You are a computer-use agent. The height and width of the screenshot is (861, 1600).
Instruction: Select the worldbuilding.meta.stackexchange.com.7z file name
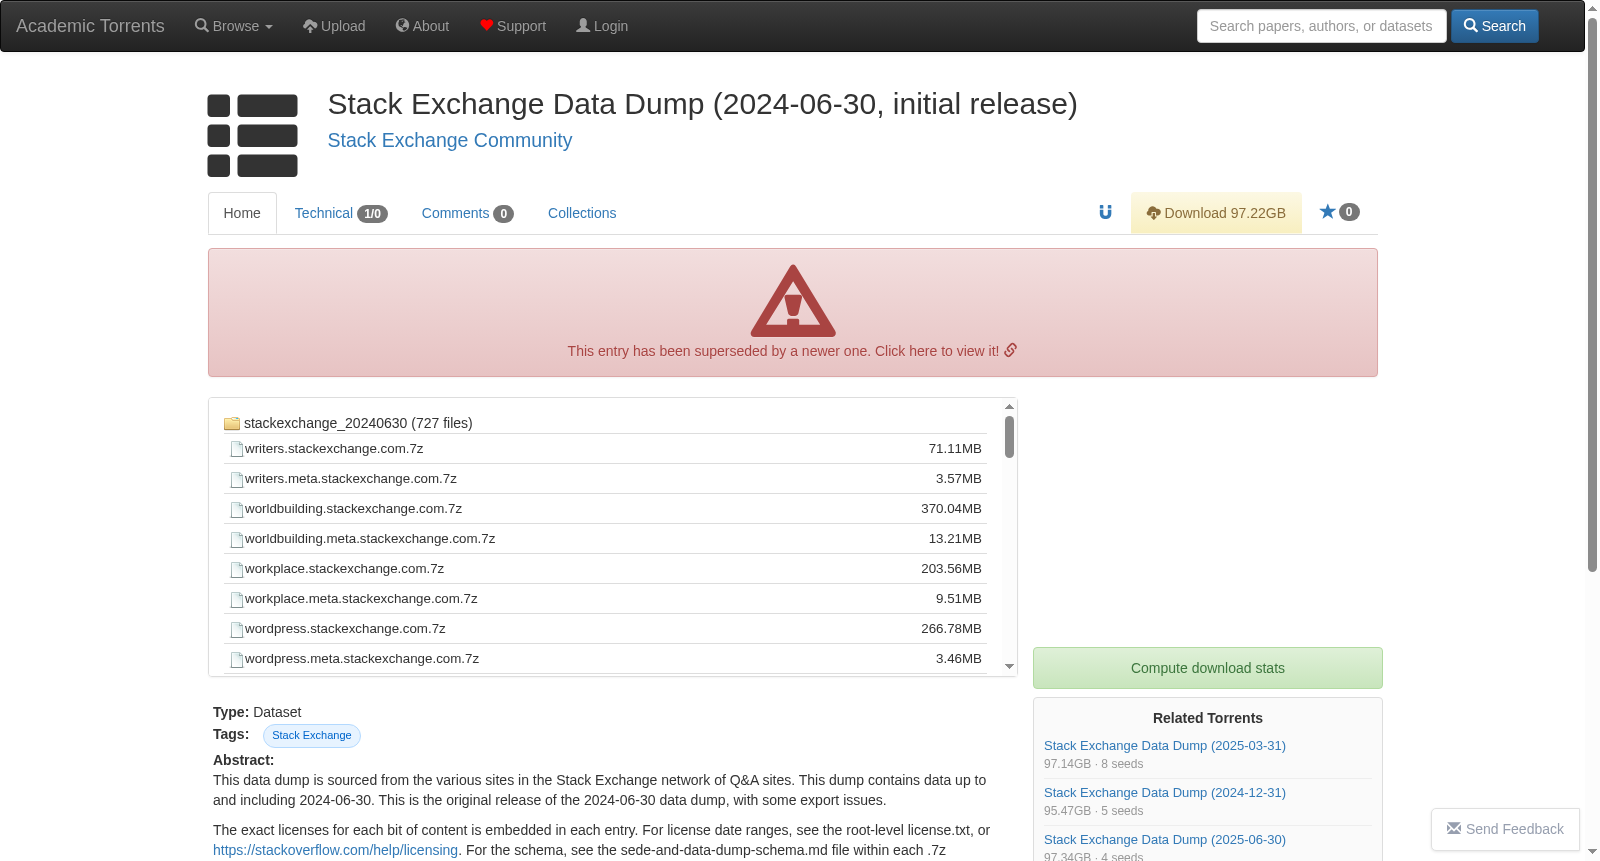[370, 539]
